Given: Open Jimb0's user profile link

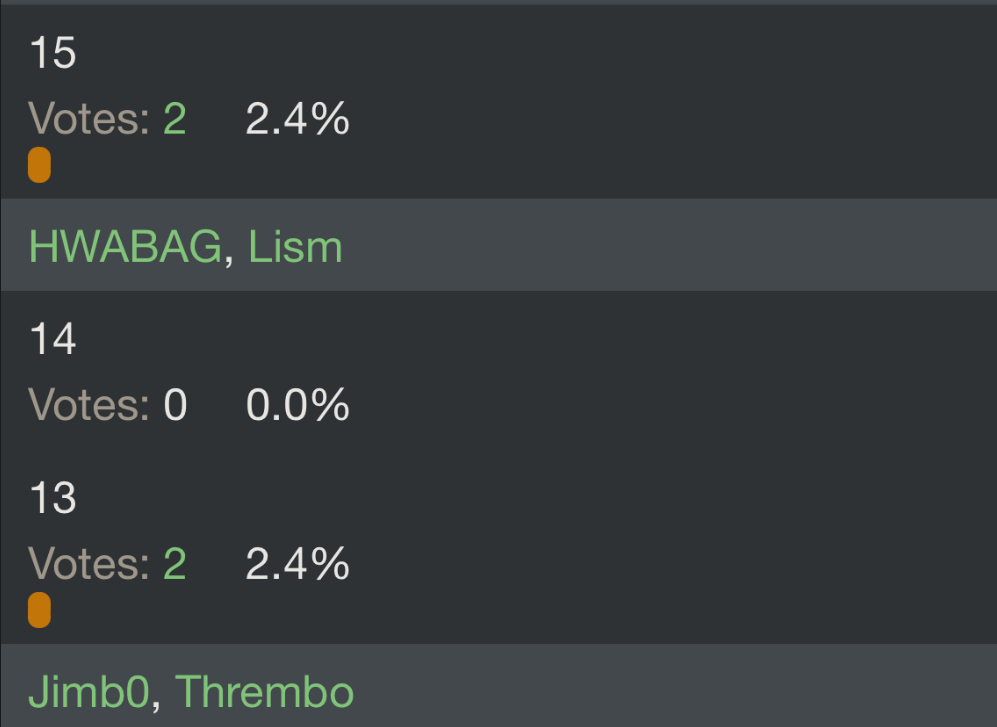Looking at the screenshot, I should [x=89, y=691].
